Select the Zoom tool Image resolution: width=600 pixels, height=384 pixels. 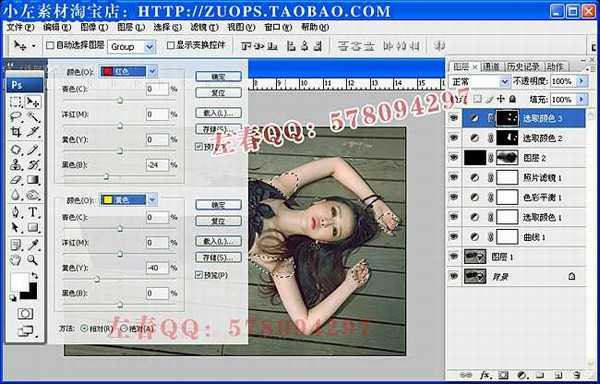(x=33, y=260)
